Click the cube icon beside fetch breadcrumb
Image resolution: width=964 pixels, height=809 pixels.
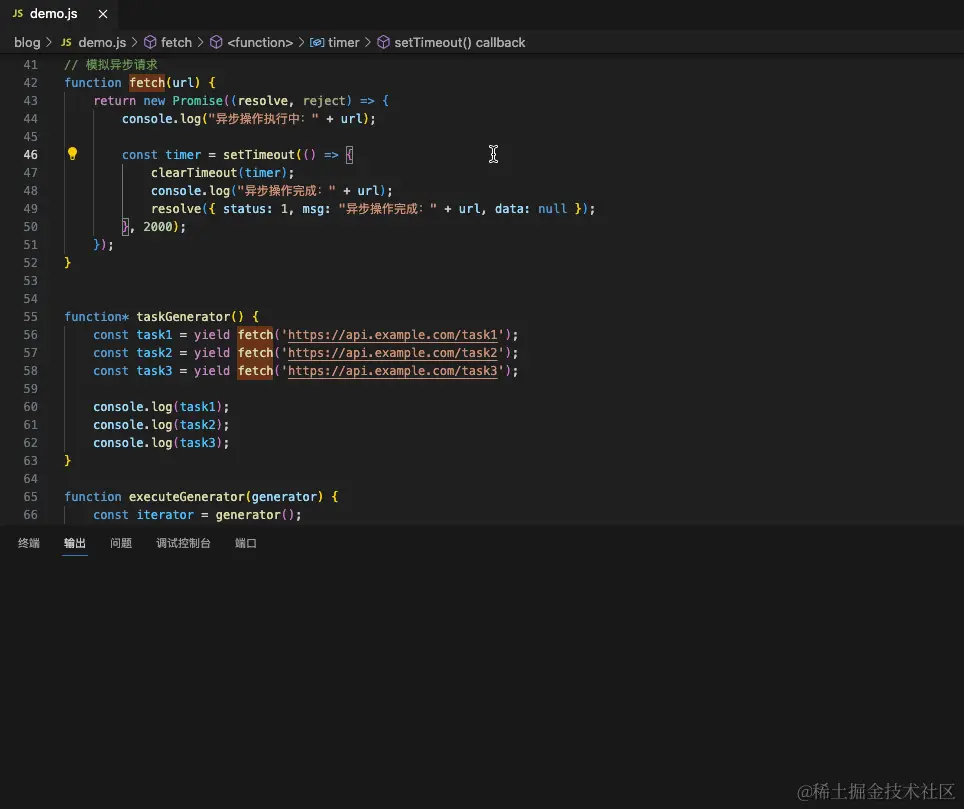pos(150,42)
